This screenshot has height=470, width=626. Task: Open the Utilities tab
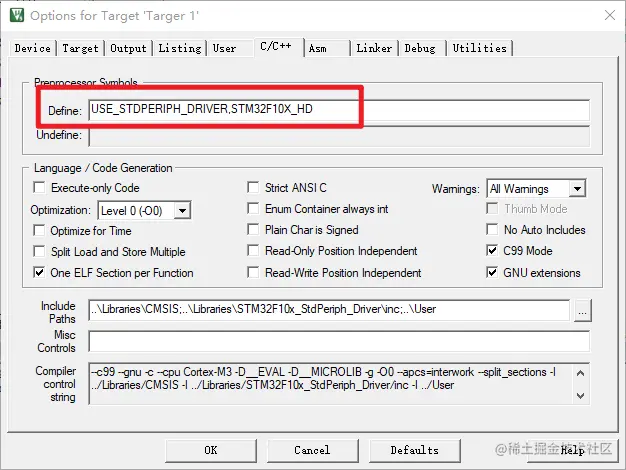tap(479, 48)
